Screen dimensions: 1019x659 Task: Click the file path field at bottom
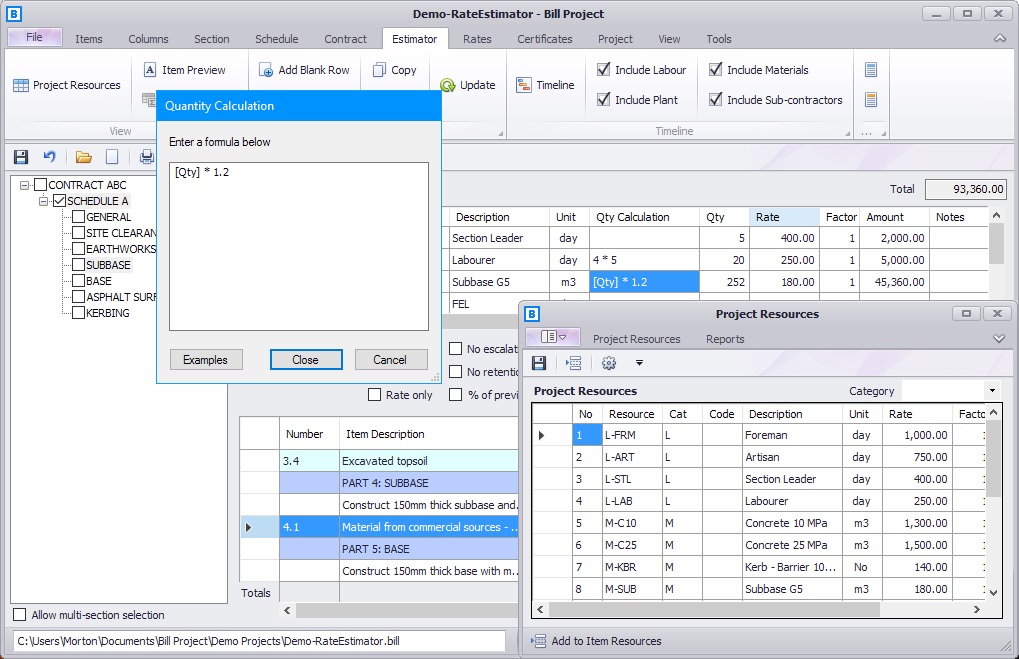click(x=260, y=641)
